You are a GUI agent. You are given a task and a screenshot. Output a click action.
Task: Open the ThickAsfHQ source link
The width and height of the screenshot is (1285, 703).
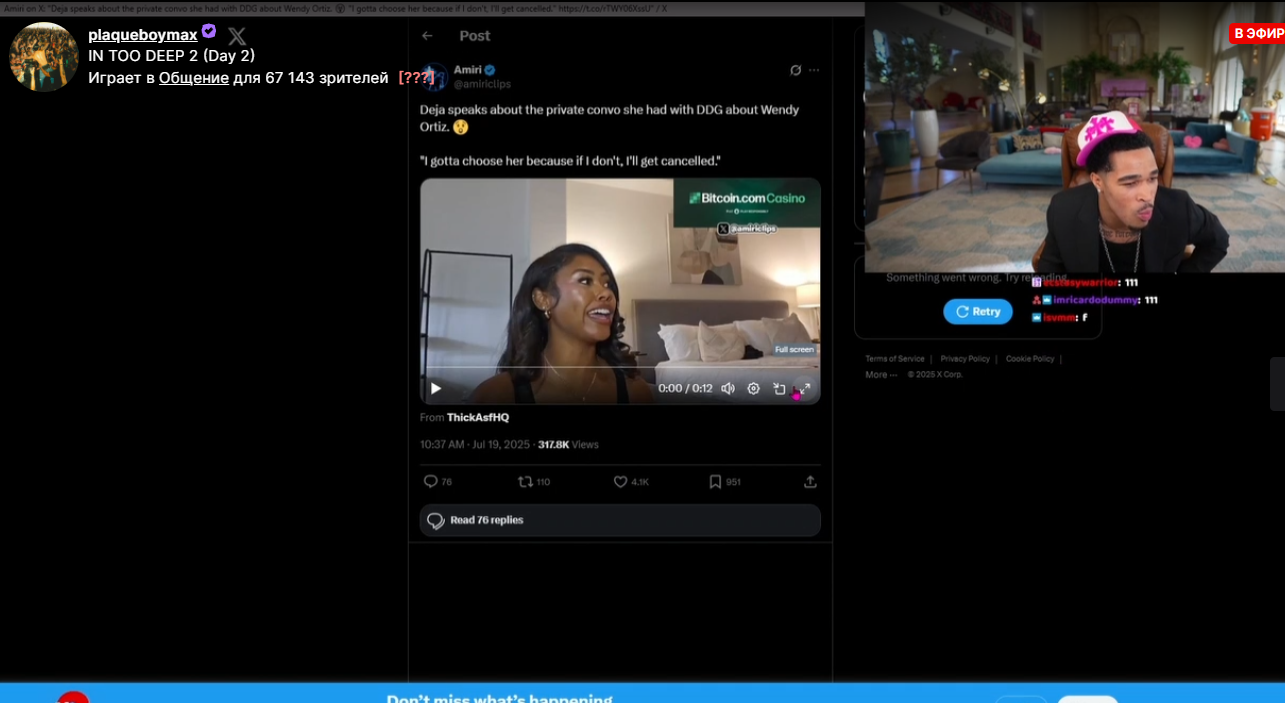point(478,417)
